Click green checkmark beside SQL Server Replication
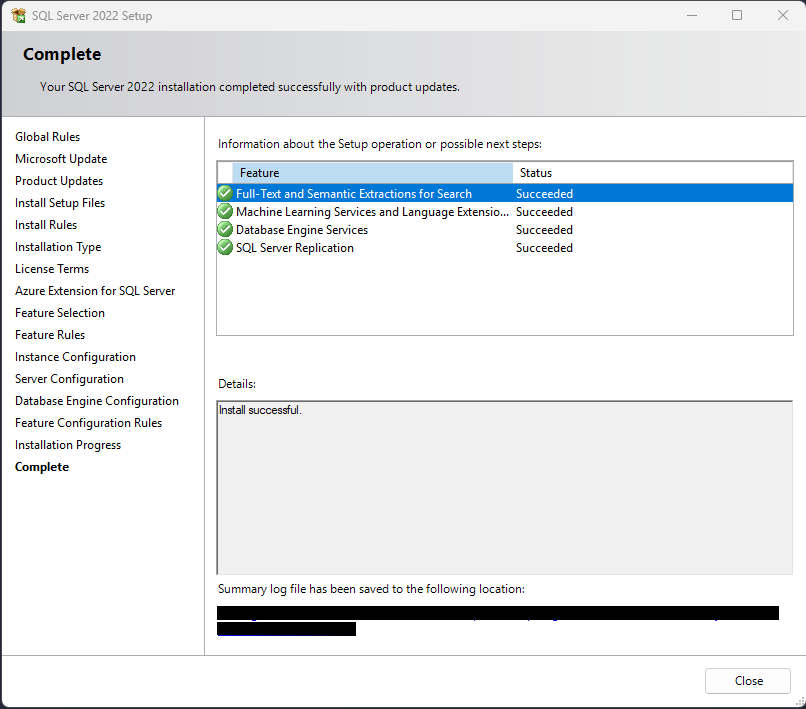The image size is (806, 709). click(x=225, y=248)
